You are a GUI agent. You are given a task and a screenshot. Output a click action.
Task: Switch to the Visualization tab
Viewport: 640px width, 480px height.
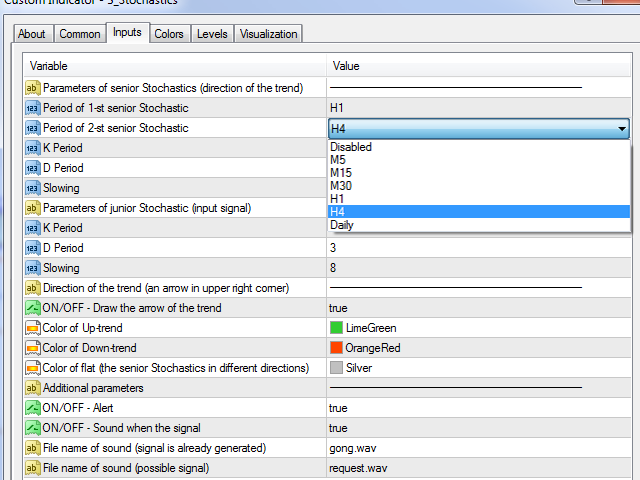click(x=269, y=34)
